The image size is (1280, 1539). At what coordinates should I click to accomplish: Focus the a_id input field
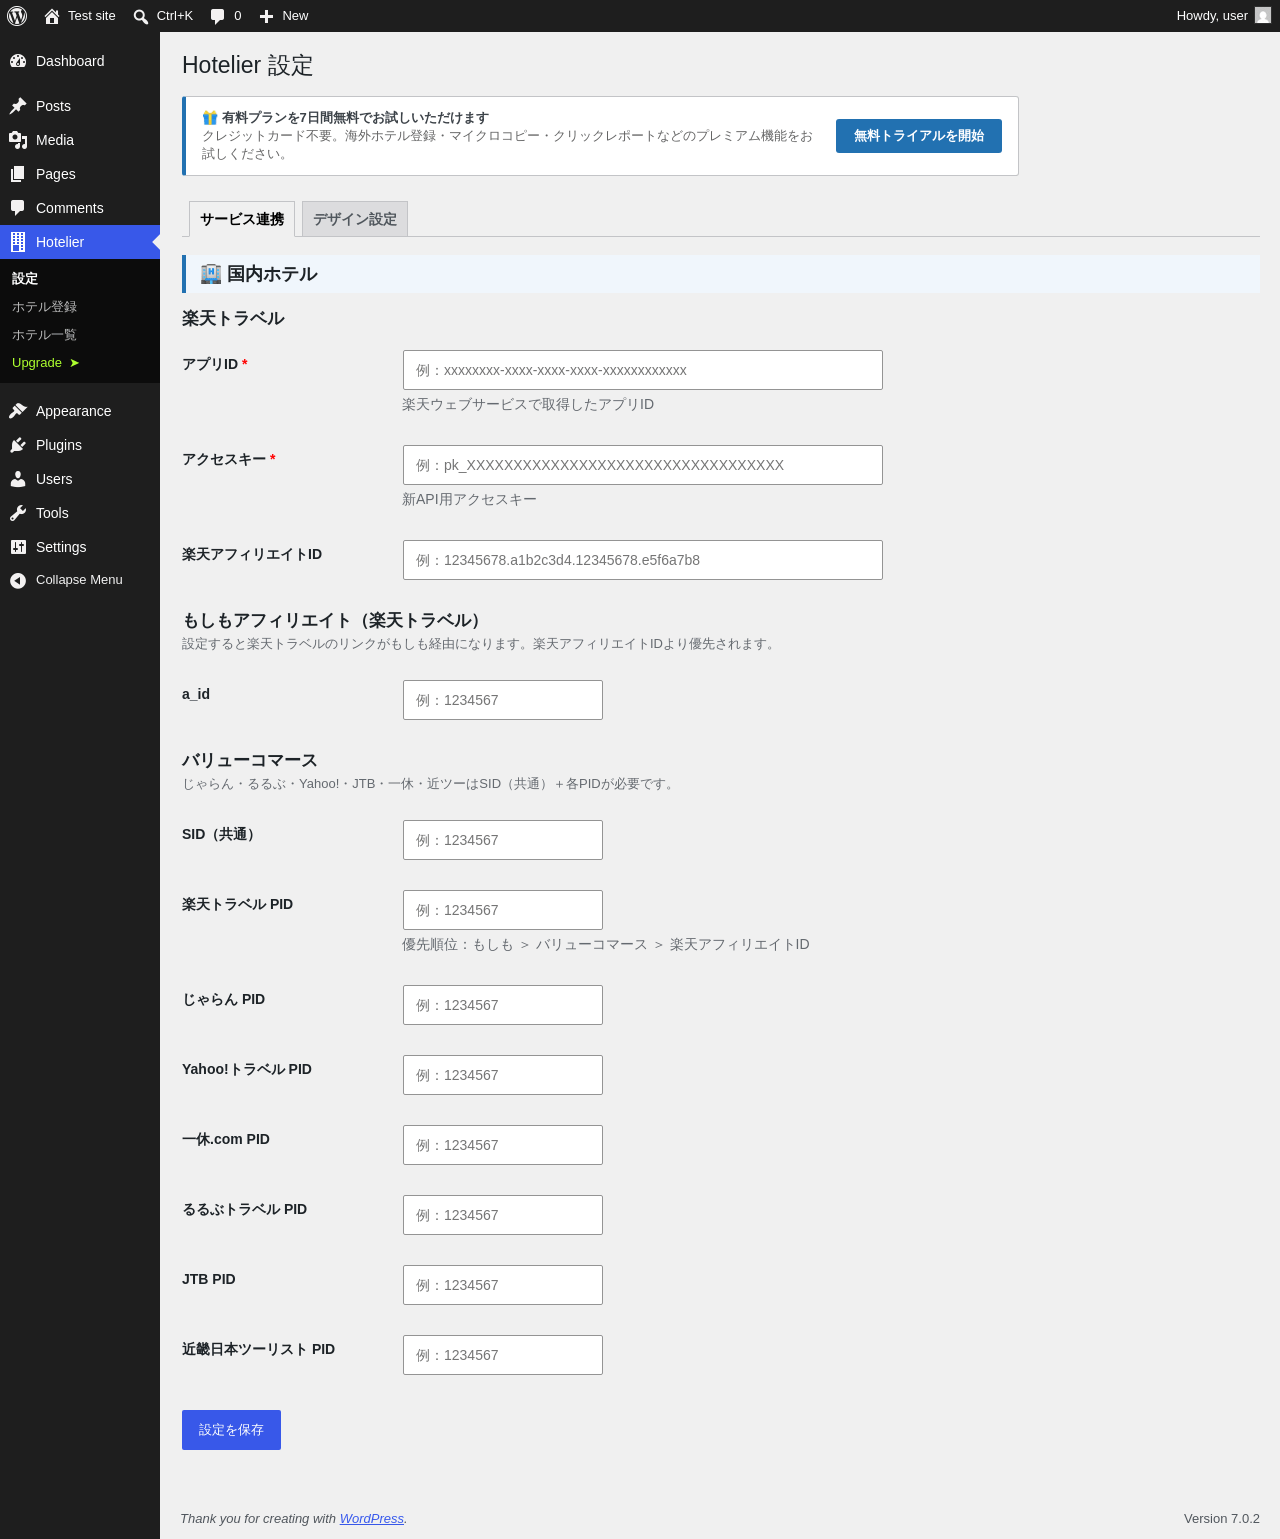click(x=503, y=700)
